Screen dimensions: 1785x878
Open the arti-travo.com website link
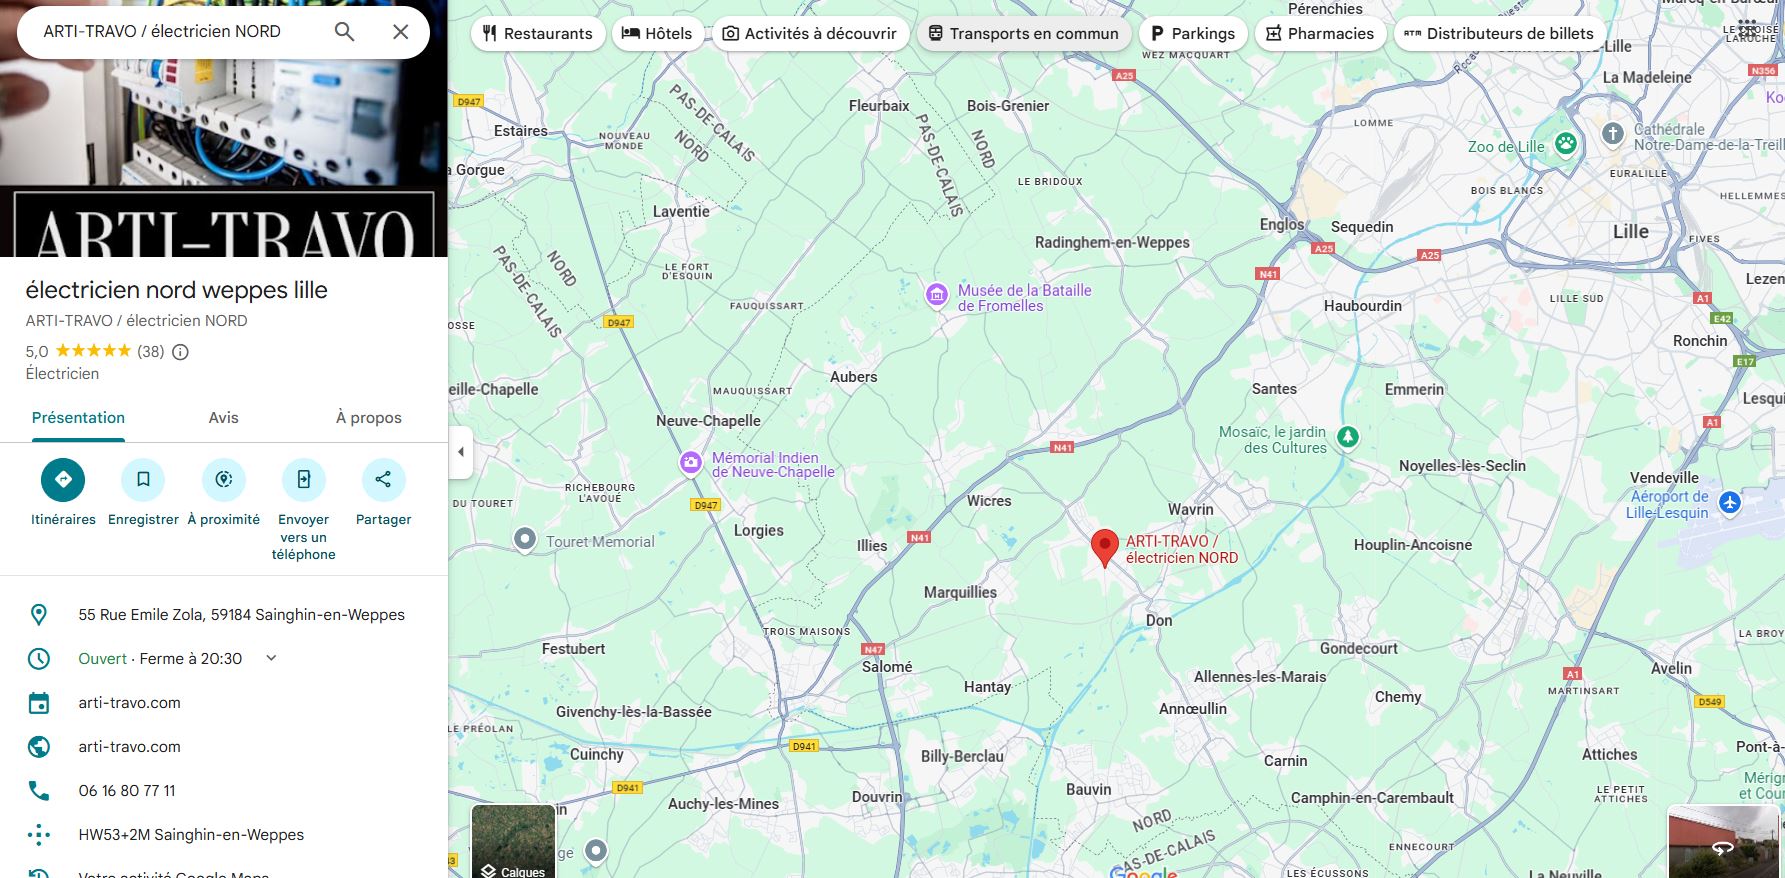tap(130, 747)
